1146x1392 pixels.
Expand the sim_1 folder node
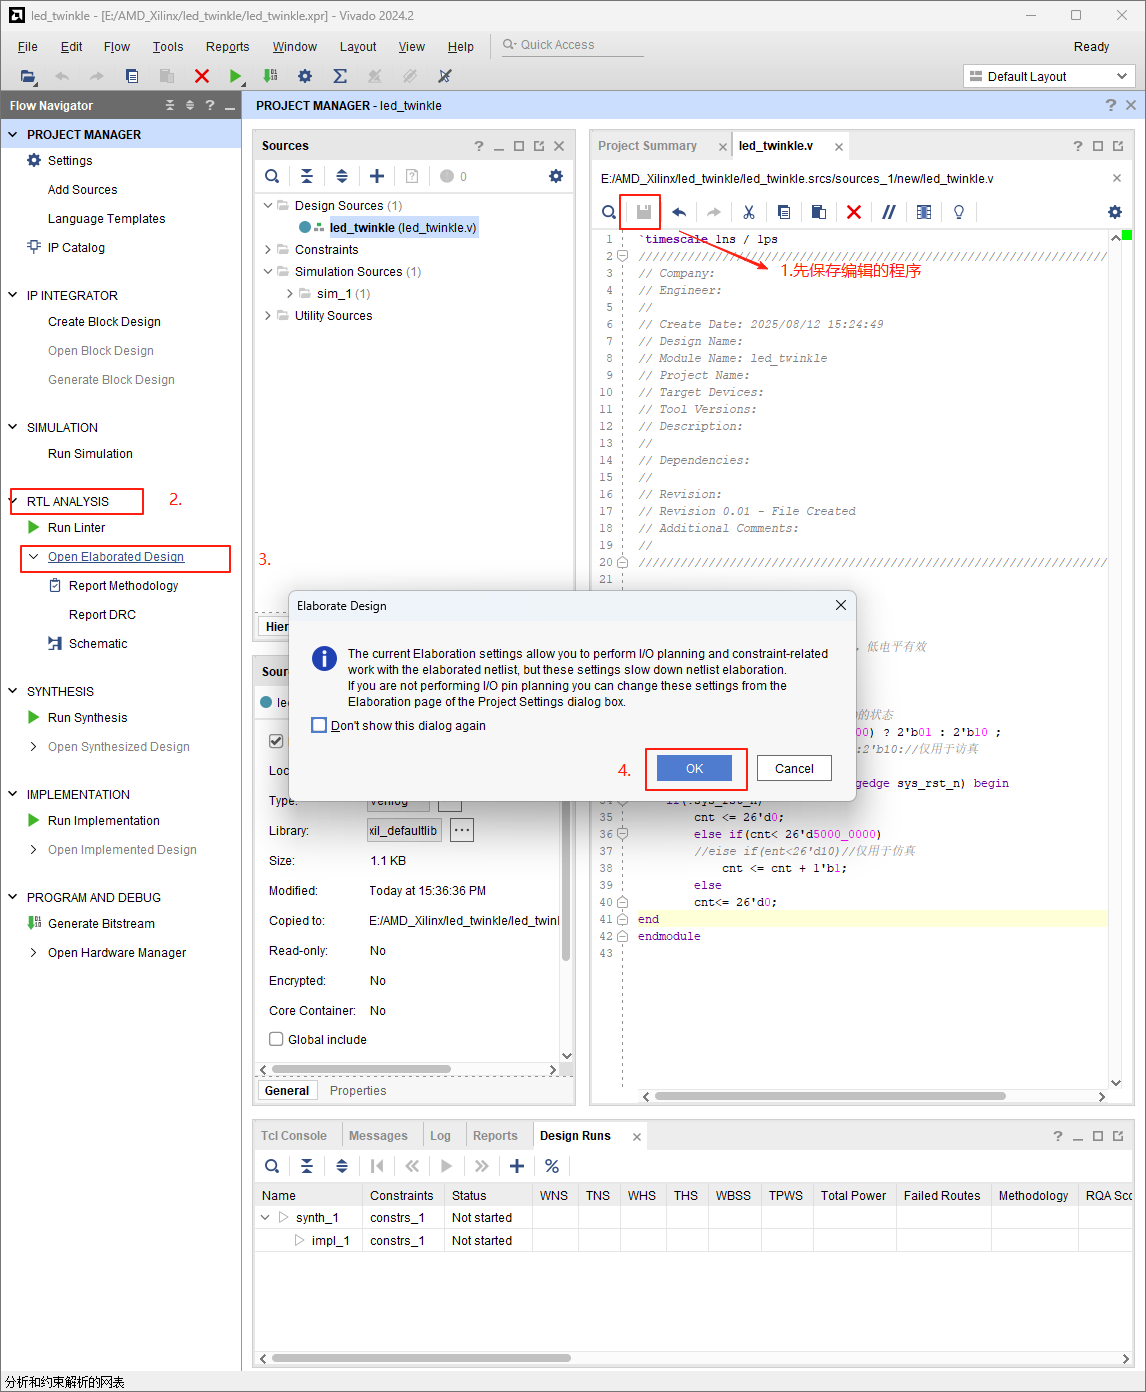tap(290, 293)
